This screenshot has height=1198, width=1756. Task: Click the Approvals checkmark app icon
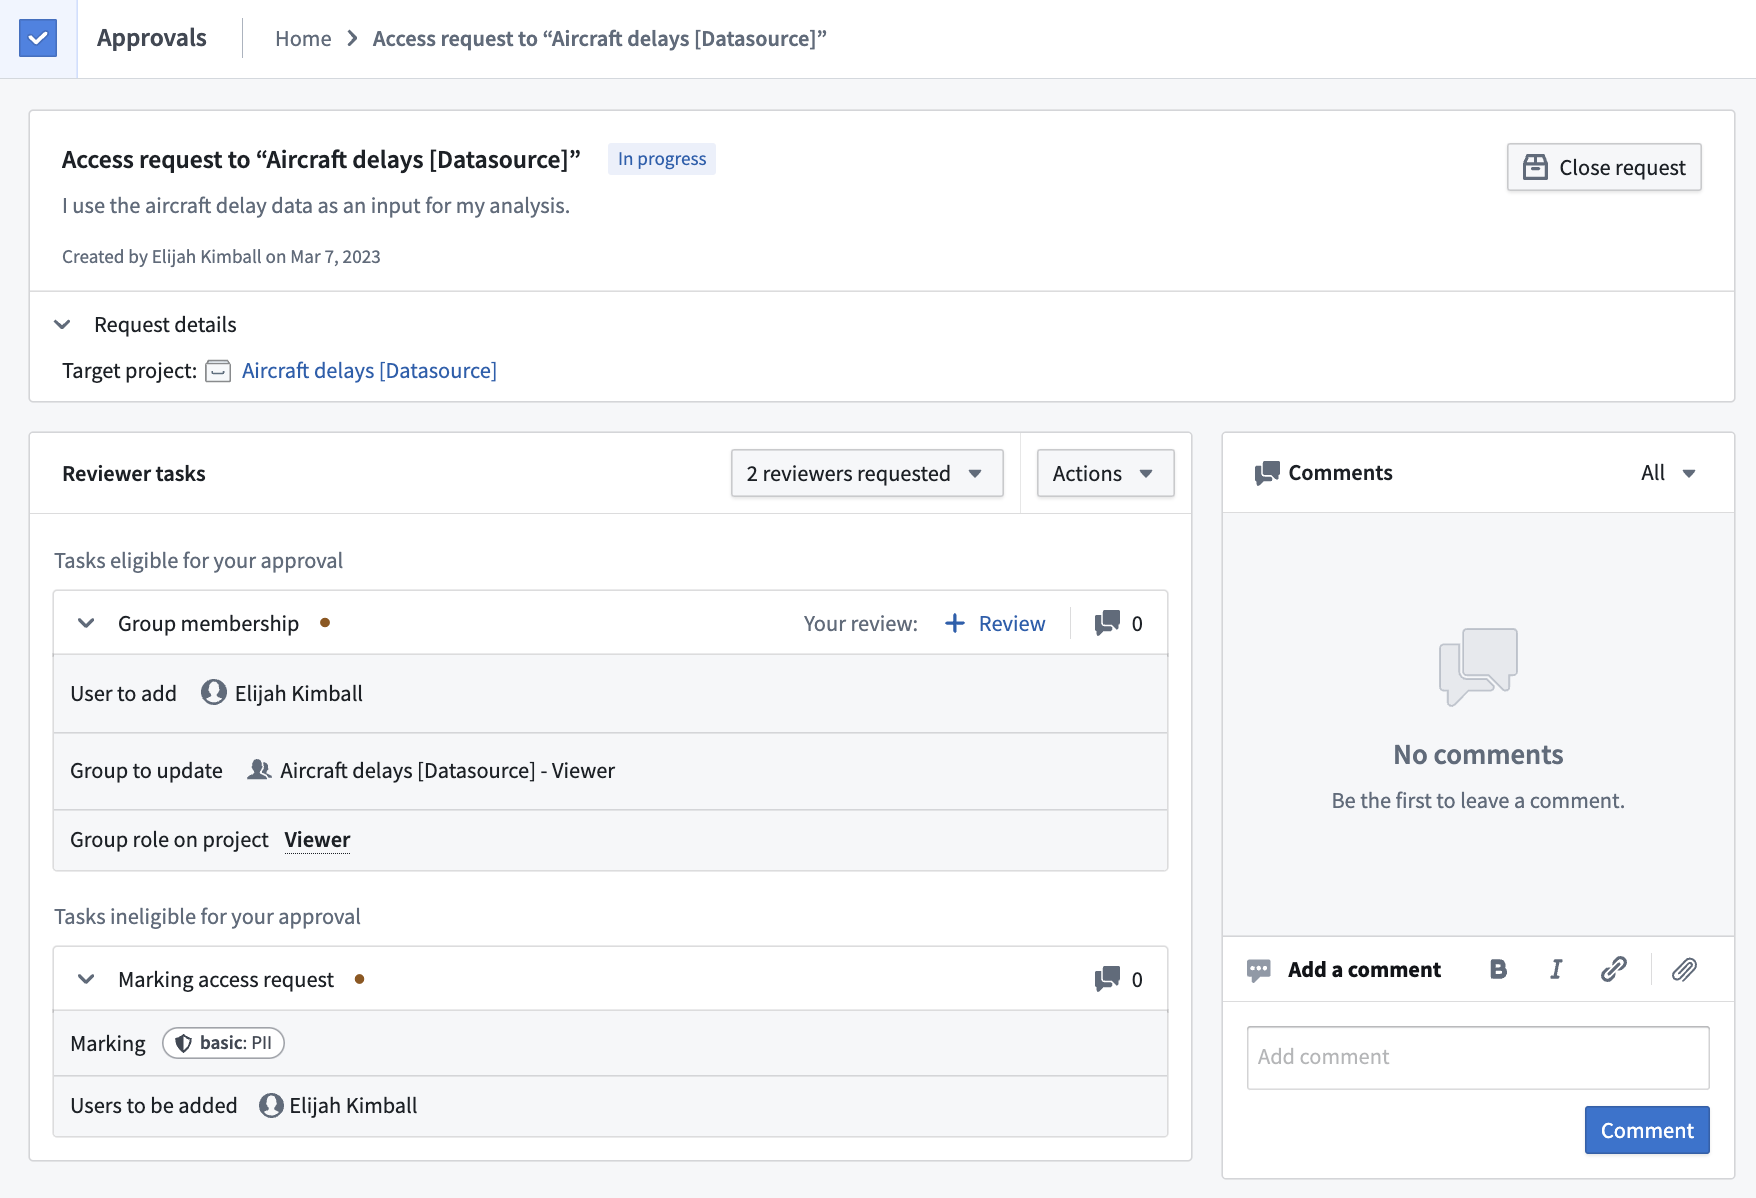(x=38, y=38)
